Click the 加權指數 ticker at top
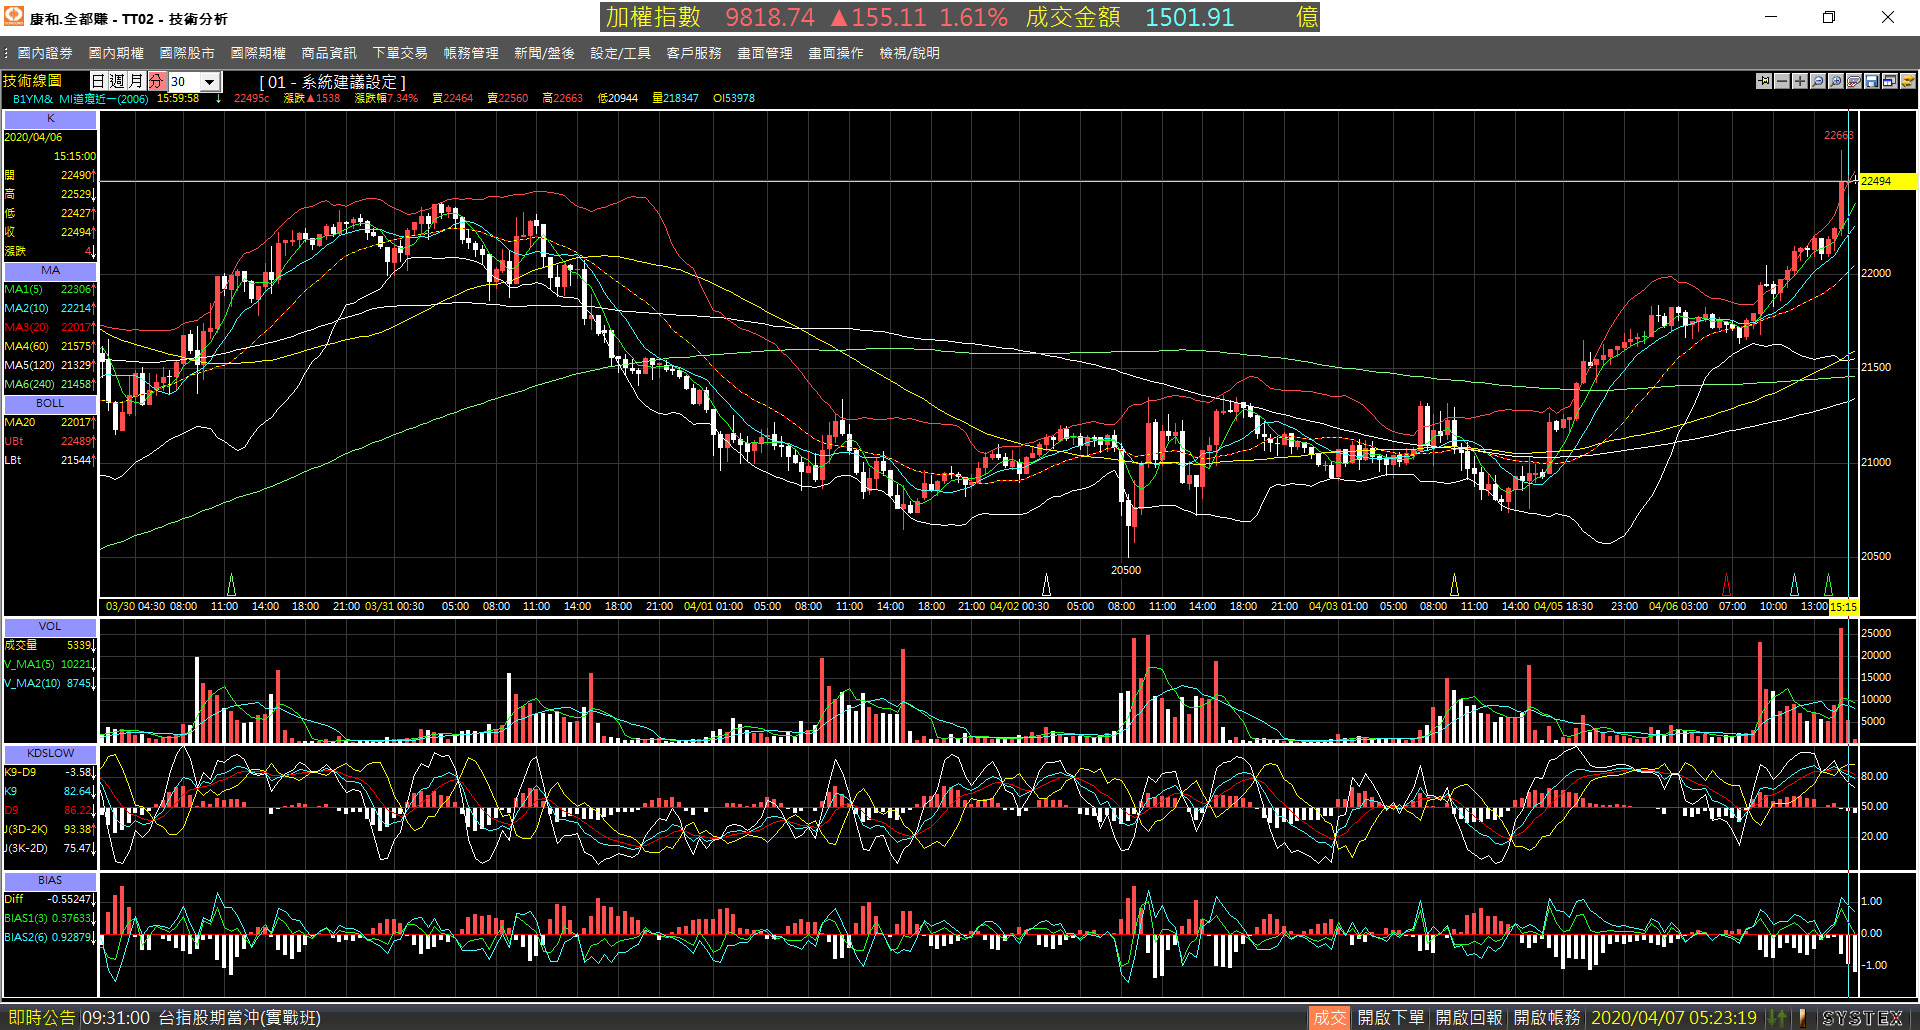This screenshot has width=1920, height=1030. [654, 17]
